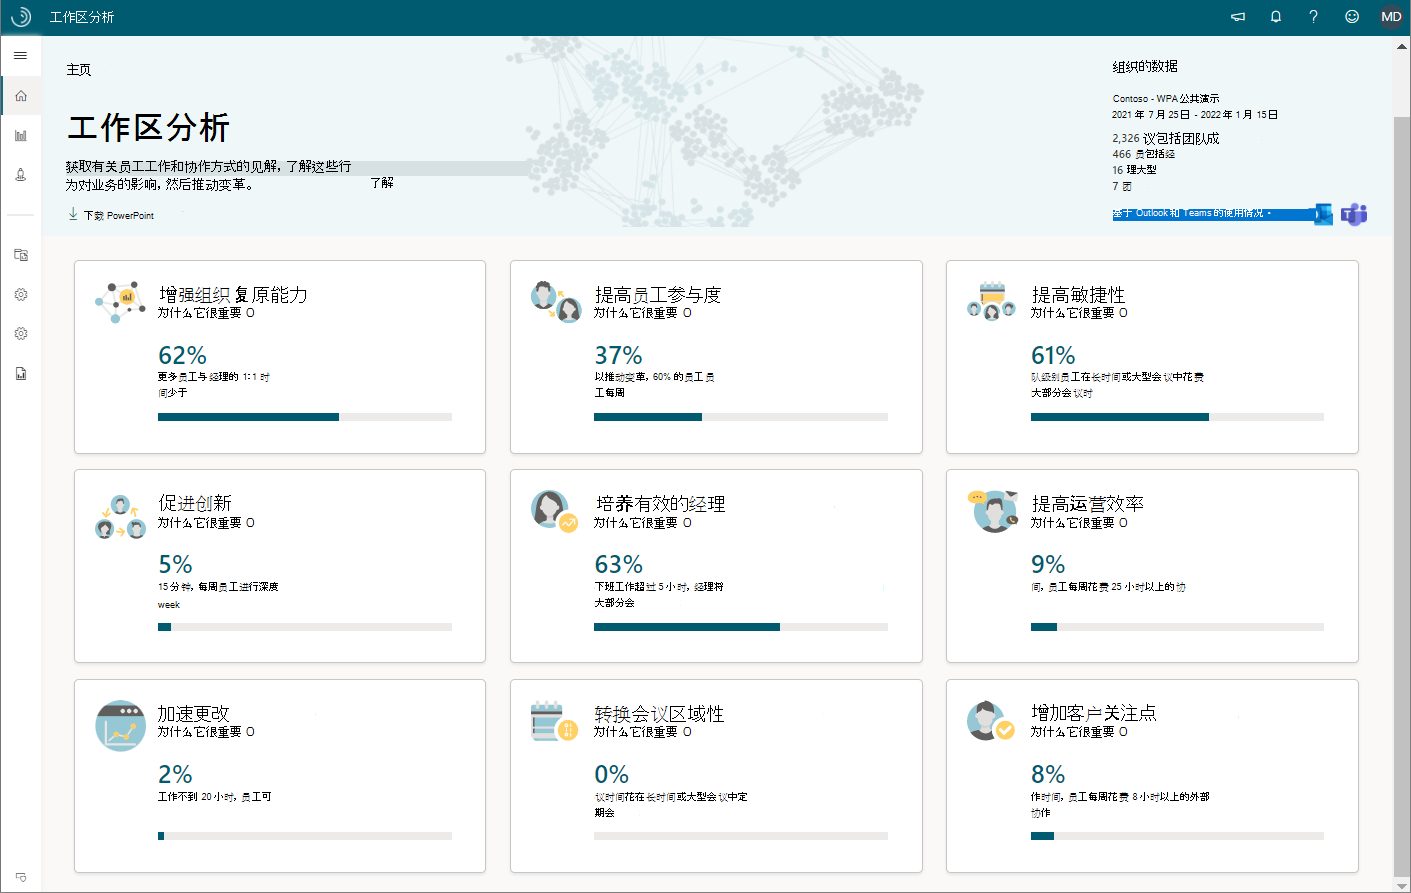The width and height of the screenshot is (1411, 893).
Task: Click the 了解 link in description
Action: pos(382,182)
